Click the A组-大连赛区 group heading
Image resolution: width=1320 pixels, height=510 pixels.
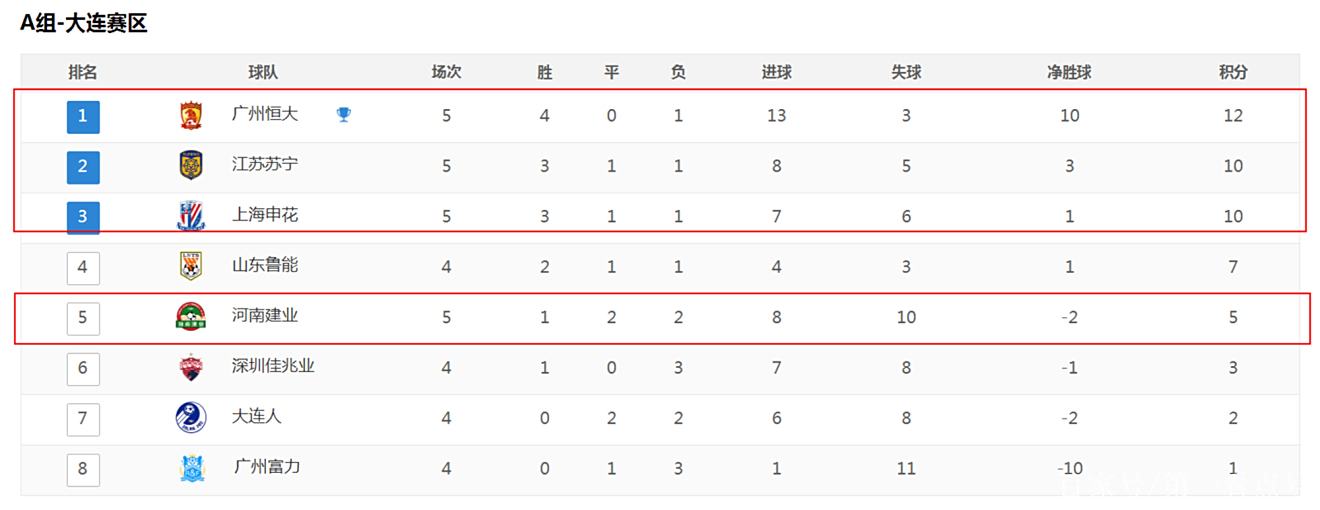pos(84,24)
